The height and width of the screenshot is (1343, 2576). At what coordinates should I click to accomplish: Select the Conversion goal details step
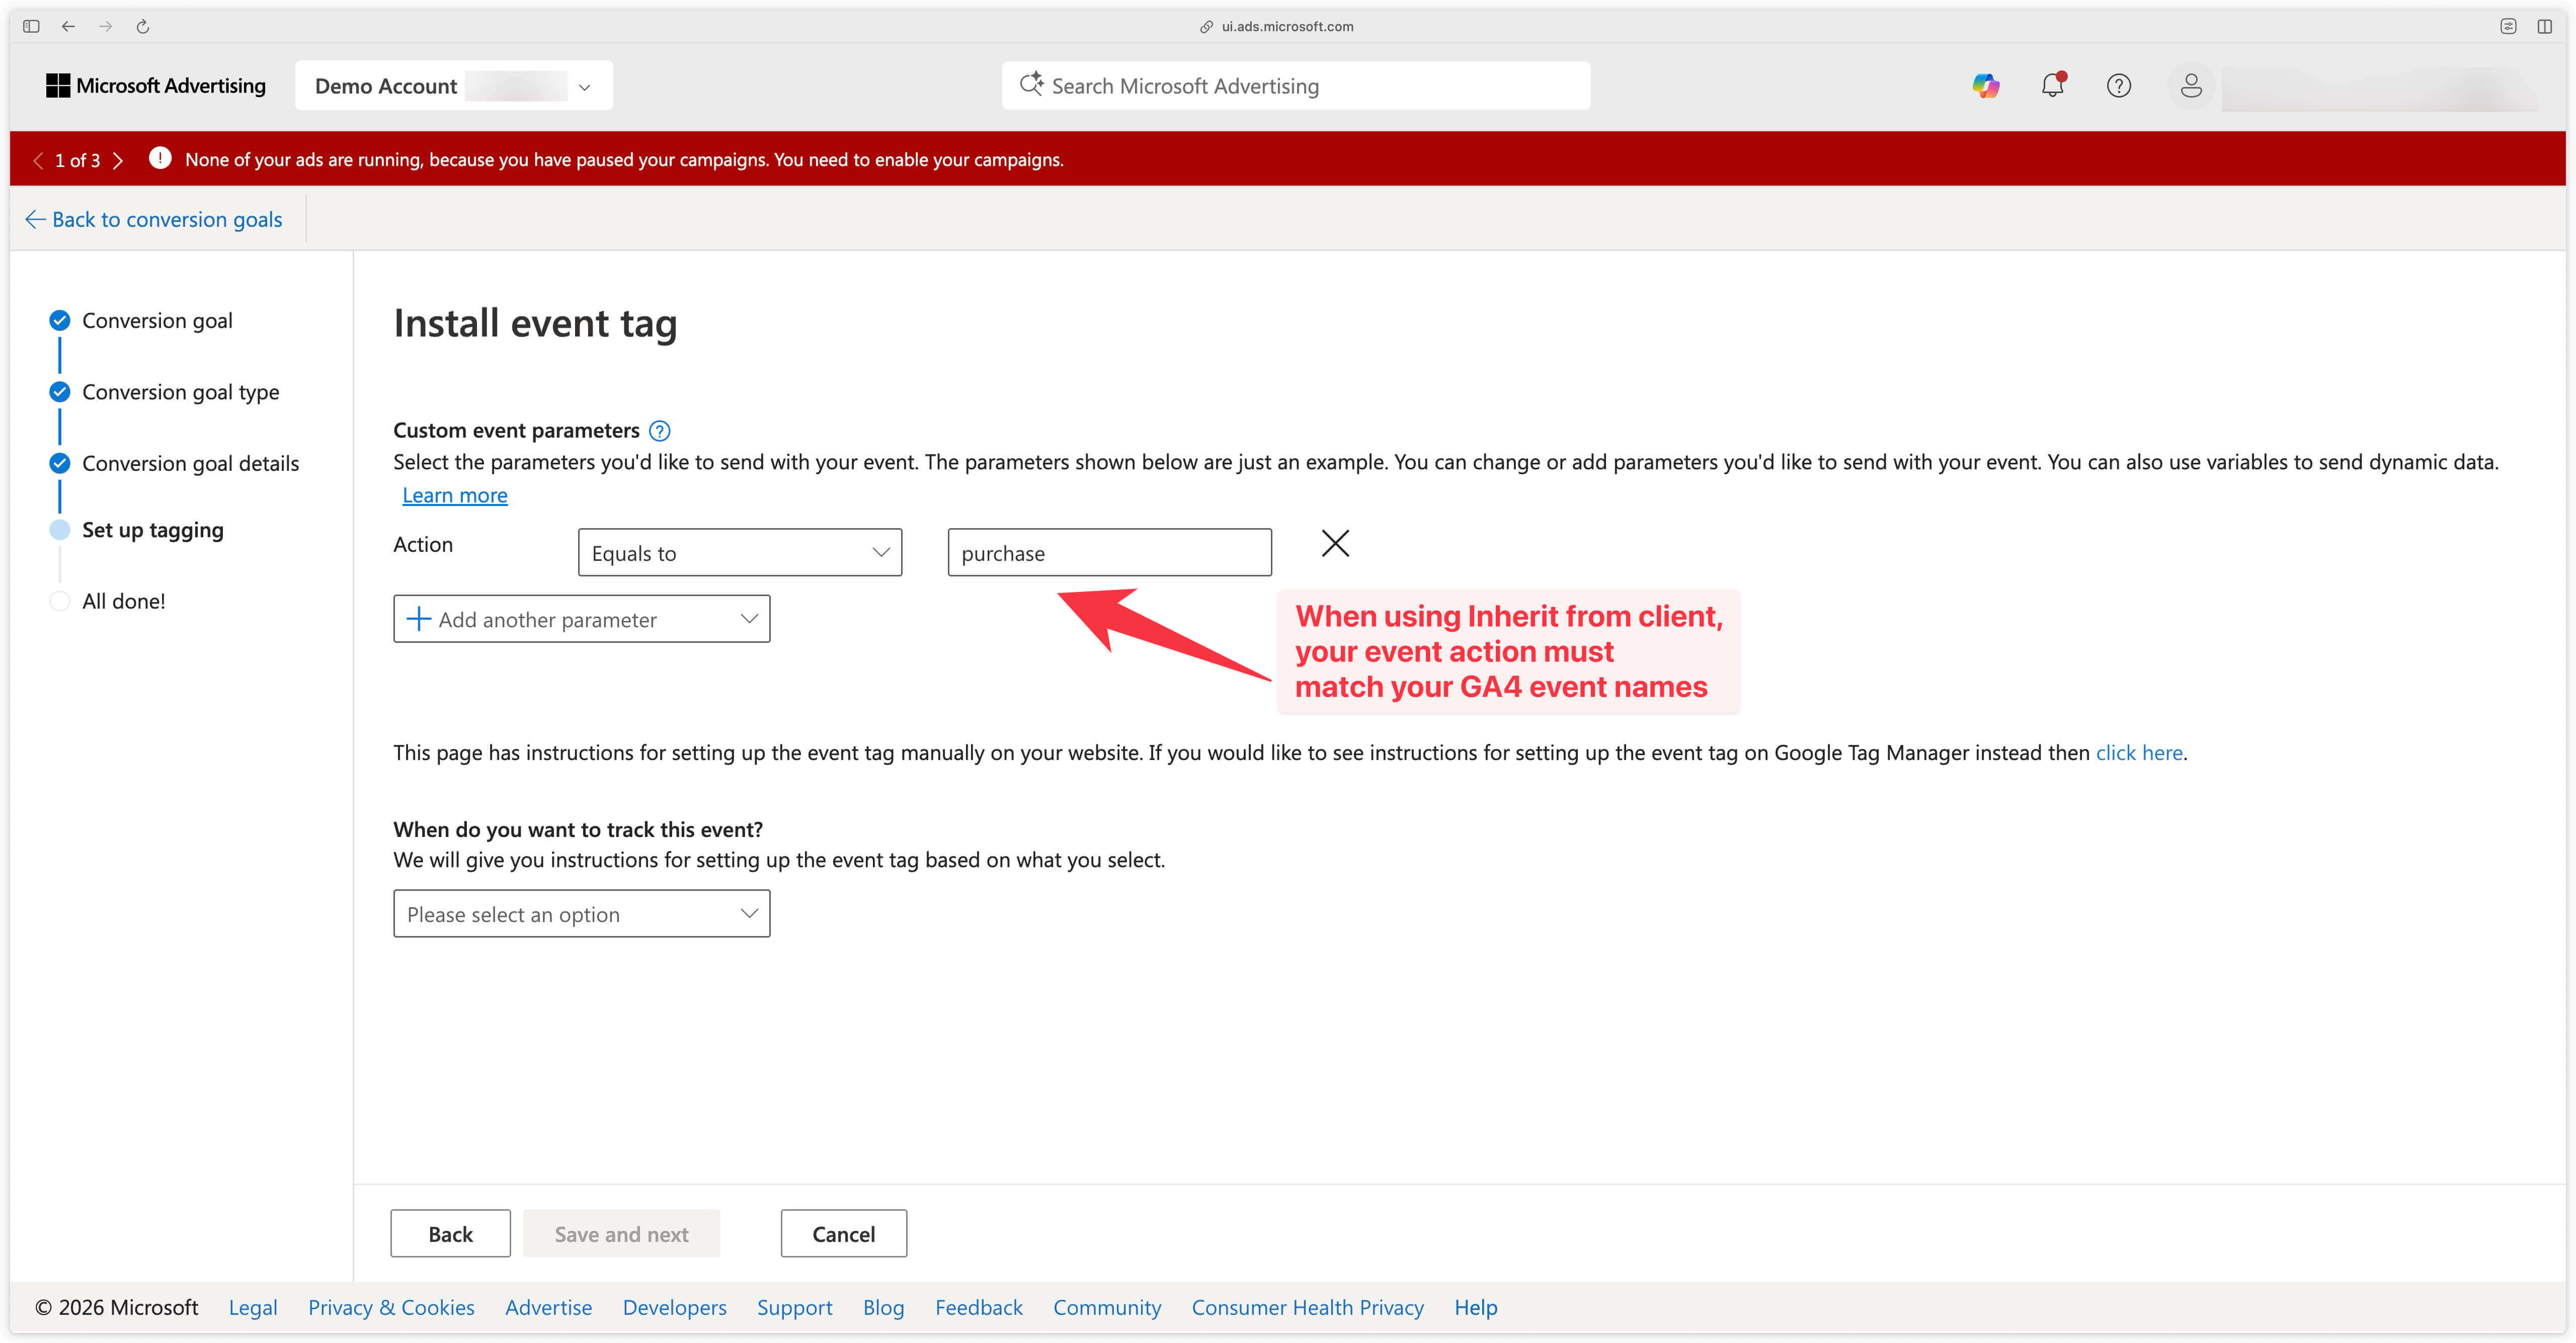190,462
